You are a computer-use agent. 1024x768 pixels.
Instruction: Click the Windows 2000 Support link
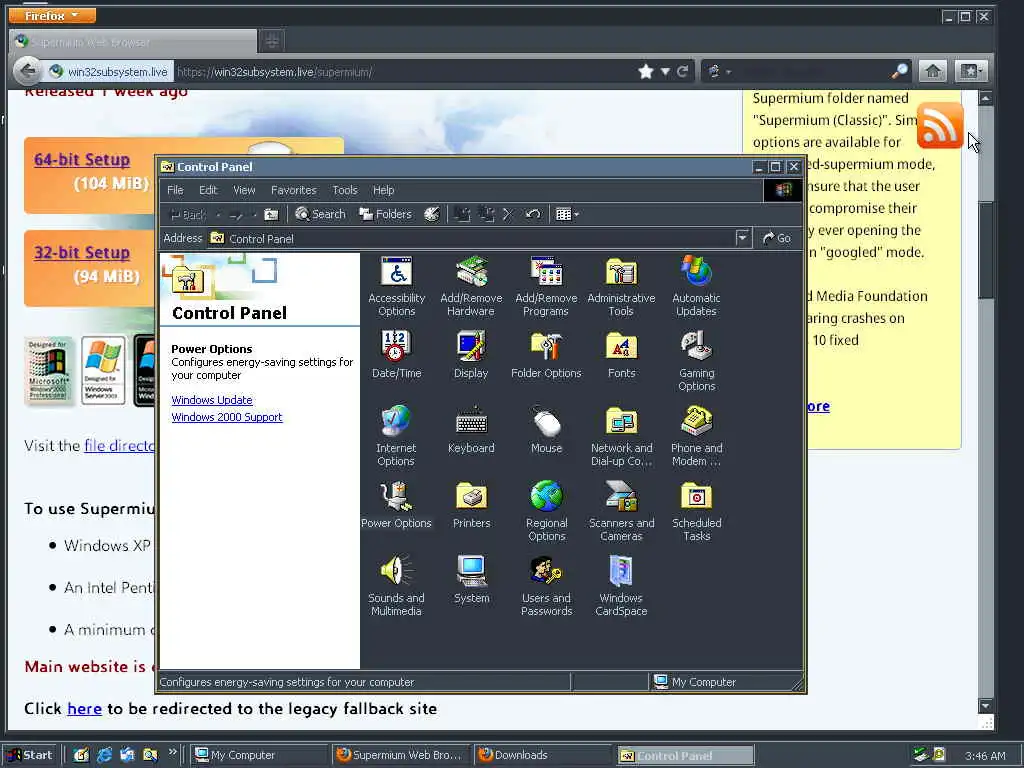pos(227,417)
